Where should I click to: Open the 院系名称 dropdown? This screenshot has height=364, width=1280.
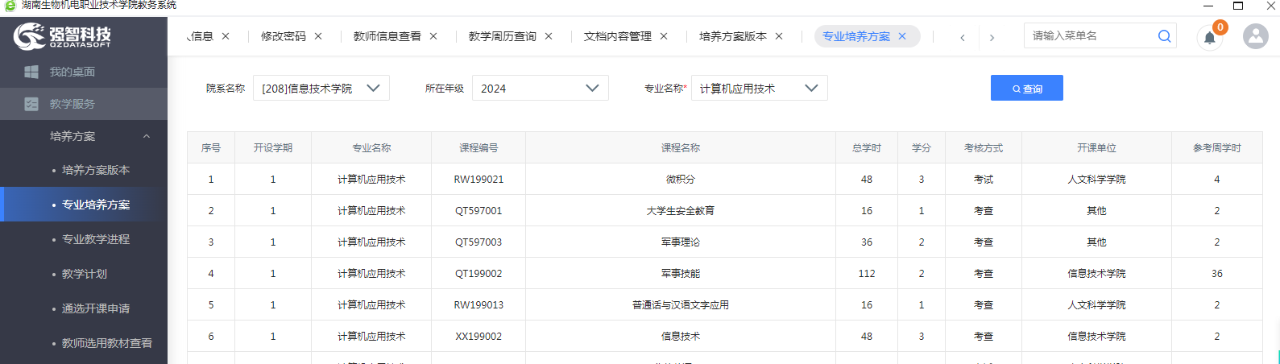pyautogui.click(x=321, y=88)
